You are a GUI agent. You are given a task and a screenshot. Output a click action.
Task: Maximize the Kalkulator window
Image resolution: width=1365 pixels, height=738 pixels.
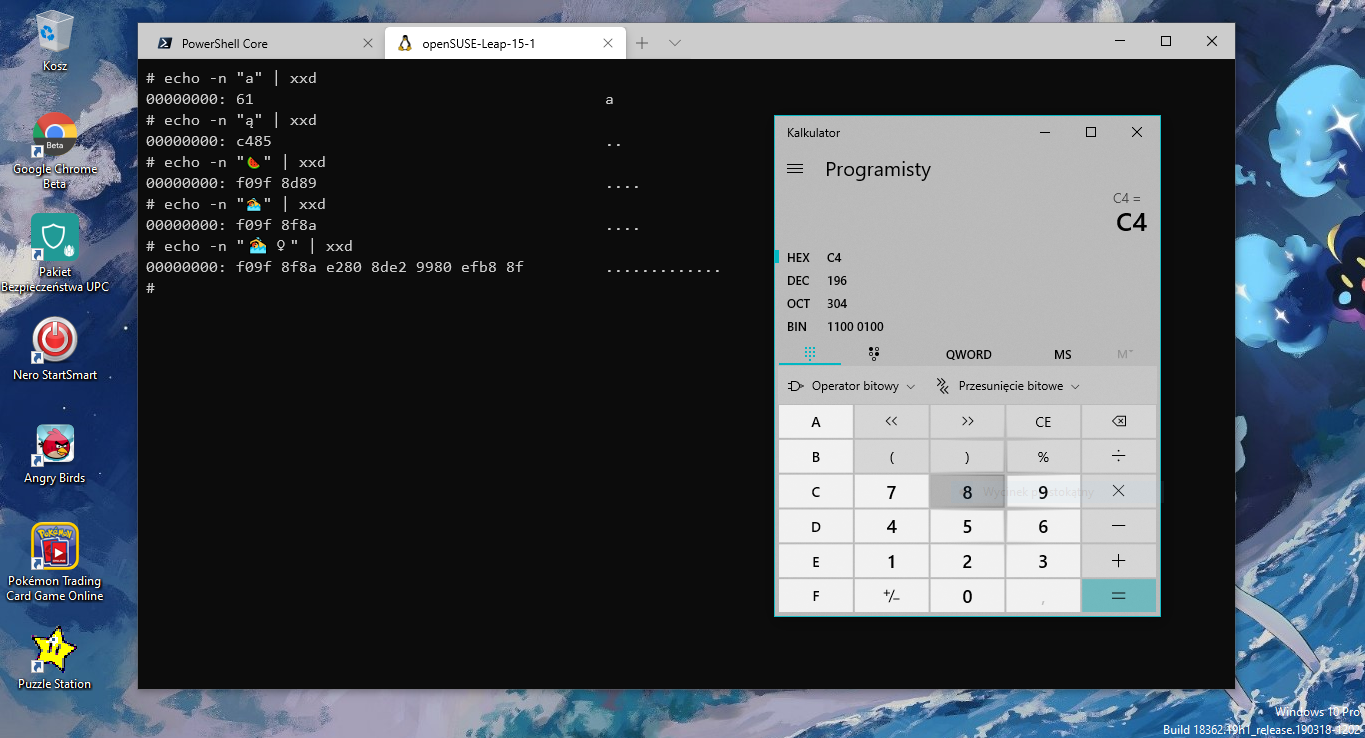(1091, 132)
